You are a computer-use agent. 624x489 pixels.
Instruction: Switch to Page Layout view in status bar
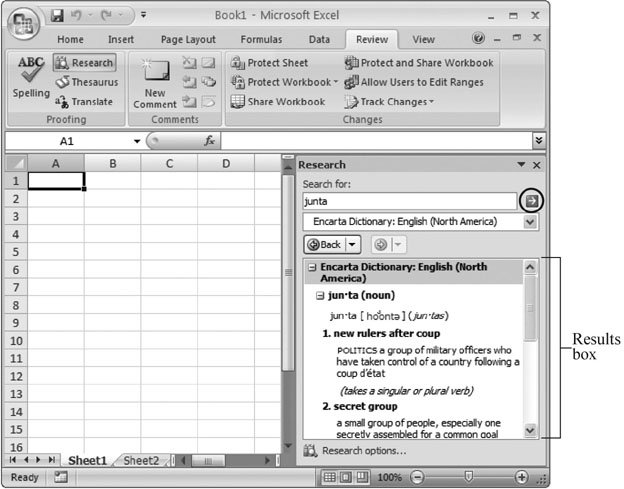[345, 477]
